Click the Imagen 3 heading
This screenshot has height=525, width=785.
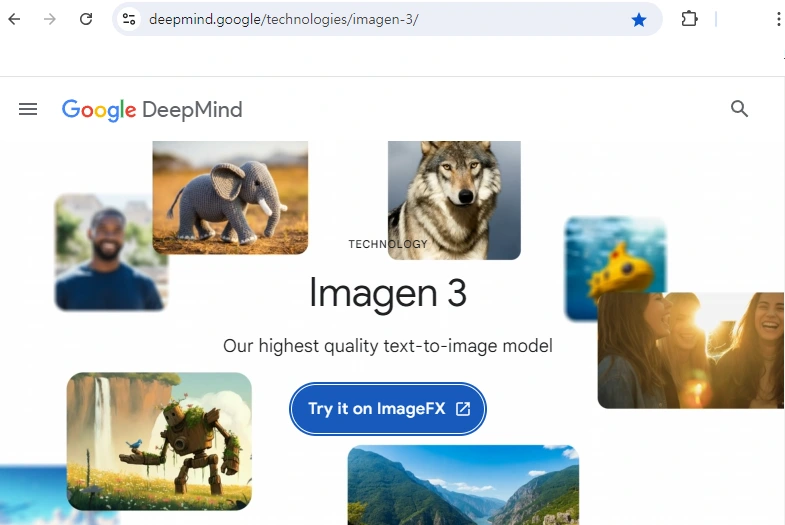388,292
